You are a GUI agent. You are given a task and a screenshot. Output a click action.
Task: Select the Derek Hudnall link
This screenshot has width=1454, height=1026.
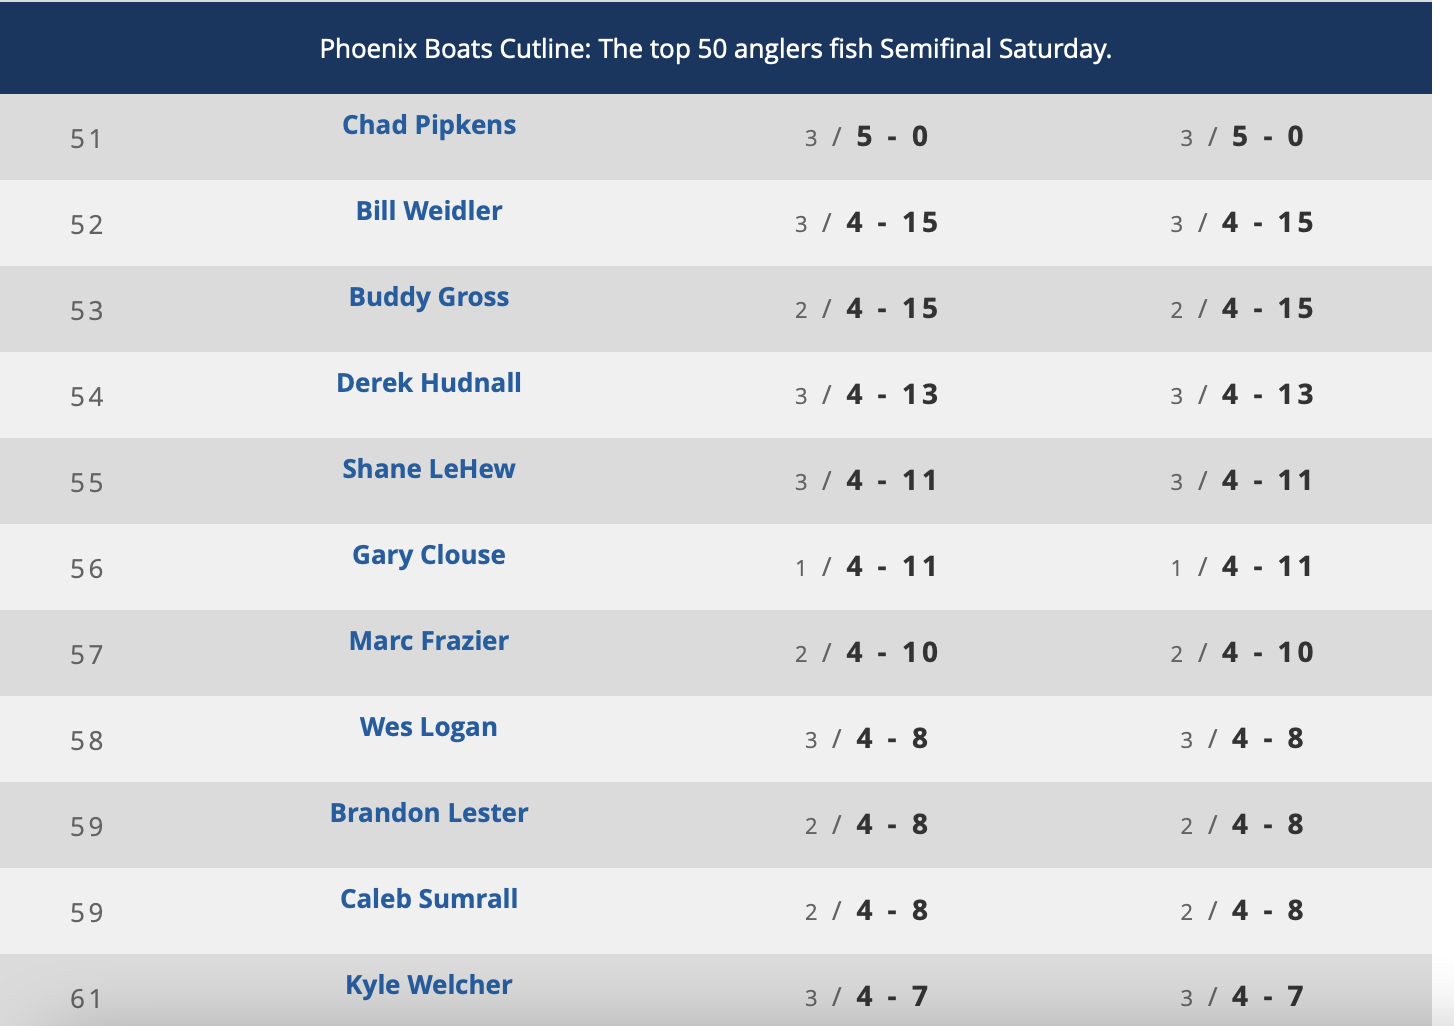[x=429, y=383]
